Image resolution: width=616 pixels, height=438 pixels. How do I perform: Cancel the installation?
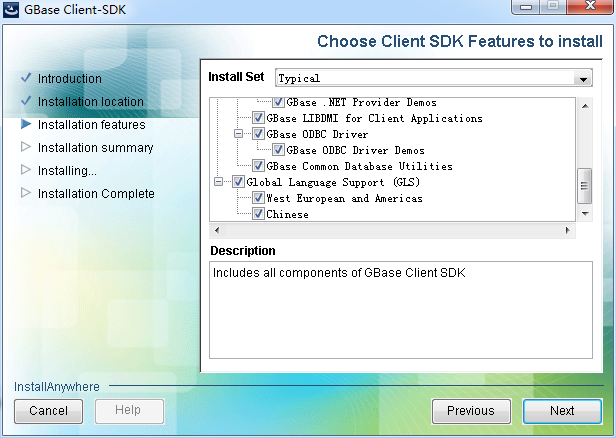pyautogui.click(x=48, y=410)
